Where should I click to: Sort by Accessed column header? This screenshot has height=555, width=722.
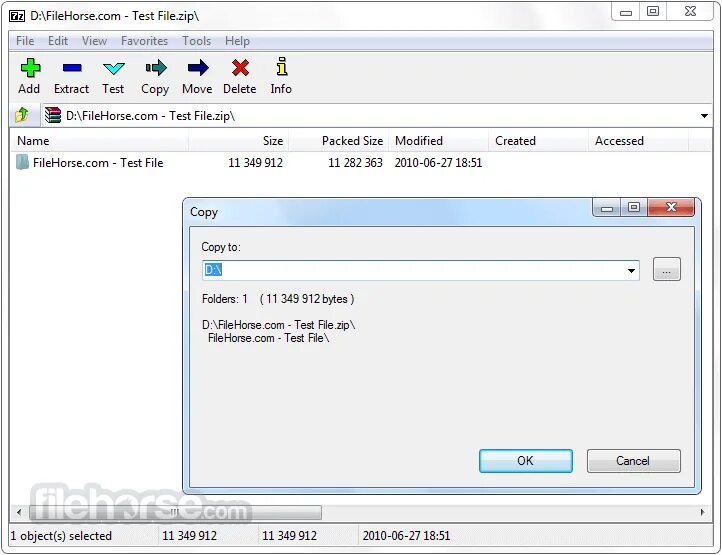click(x=638, y=140)
